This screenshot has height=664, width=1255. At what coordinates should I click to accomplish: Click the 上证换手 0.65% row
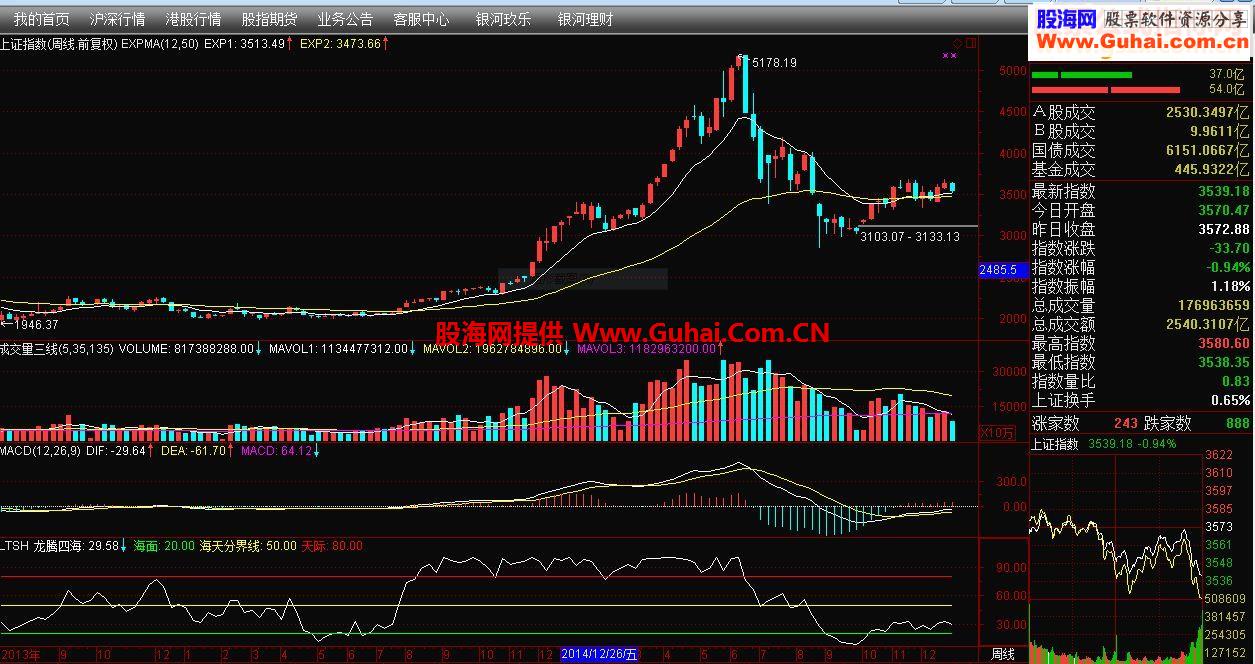tap(1141, 400)
